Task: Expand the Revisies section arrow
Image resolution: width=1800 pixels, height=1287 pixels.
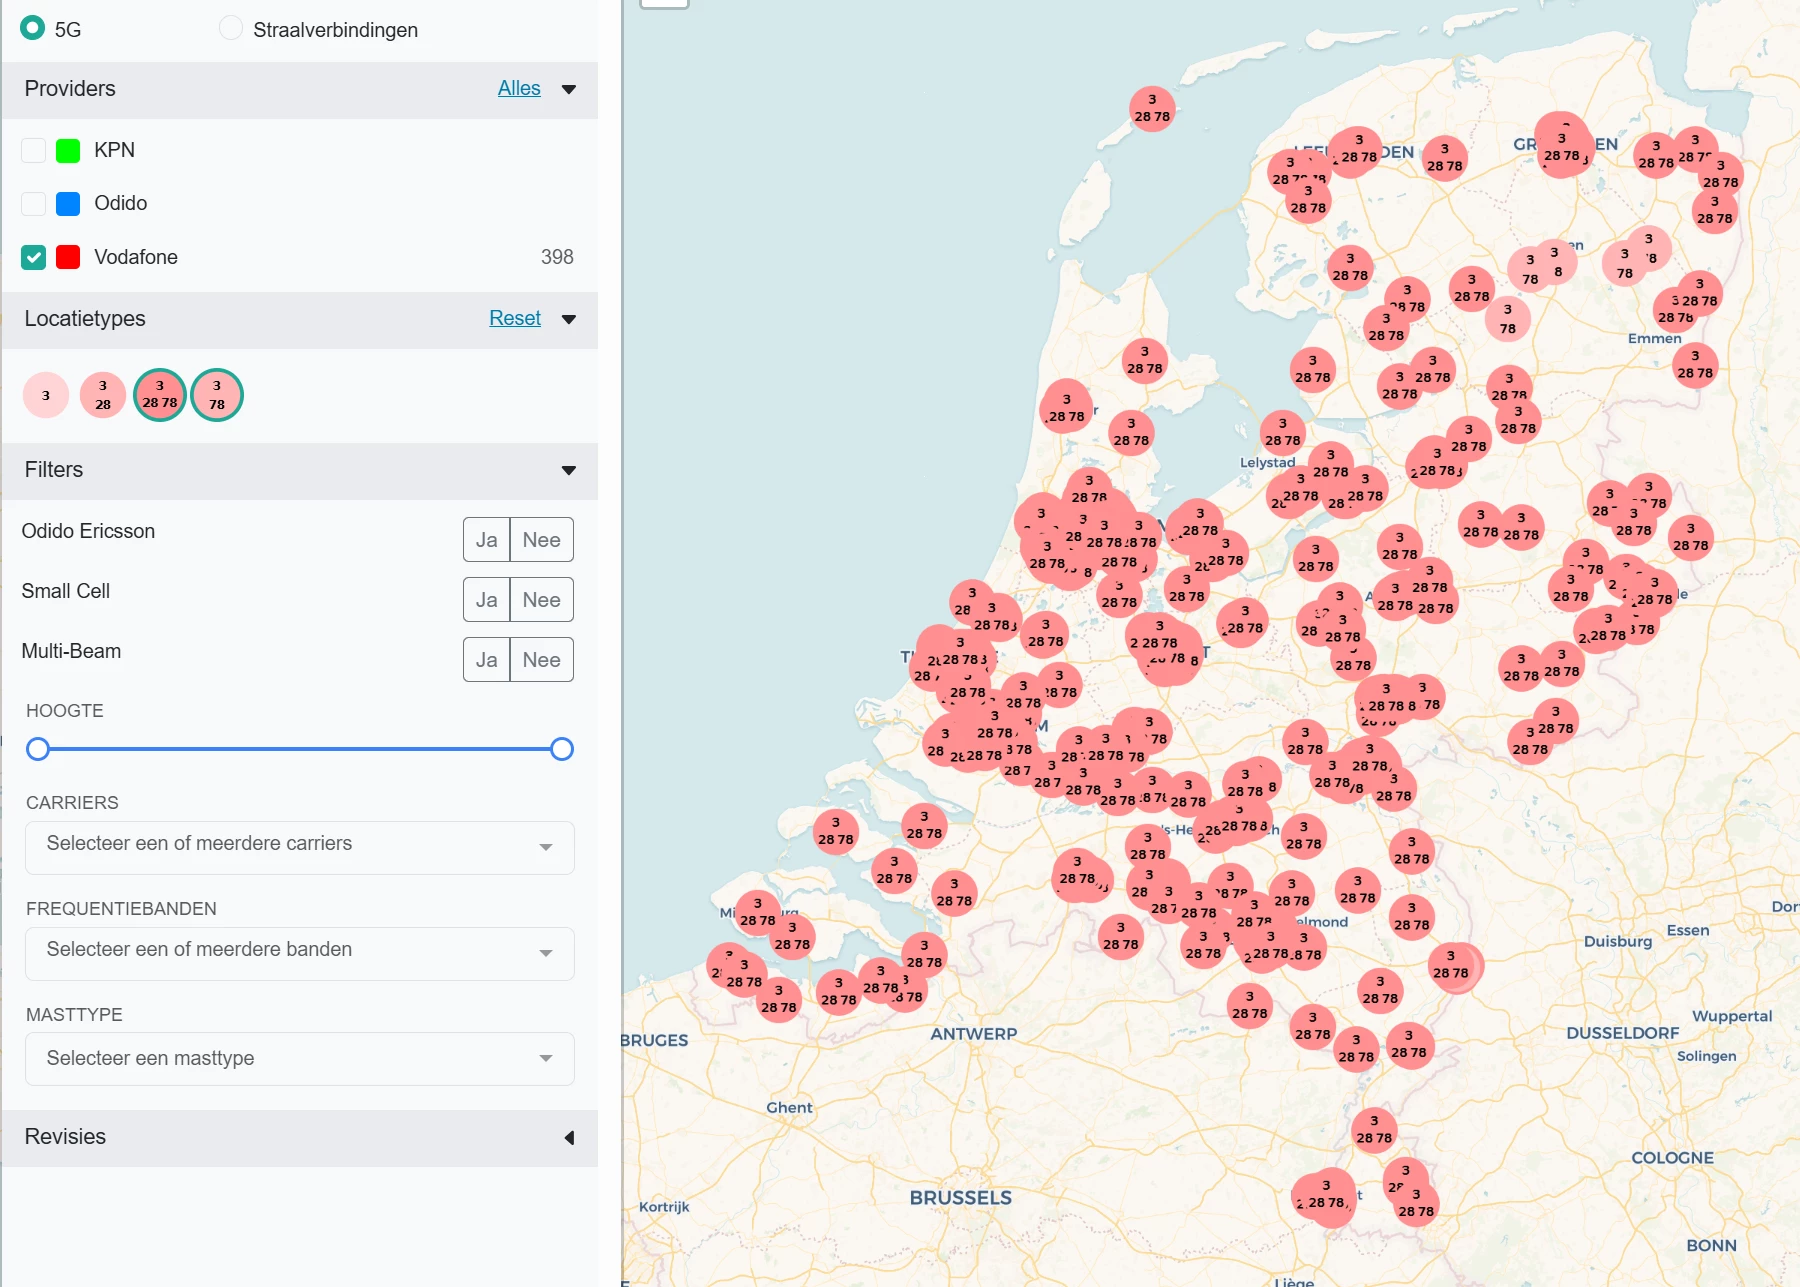Action: [569, 1138]
